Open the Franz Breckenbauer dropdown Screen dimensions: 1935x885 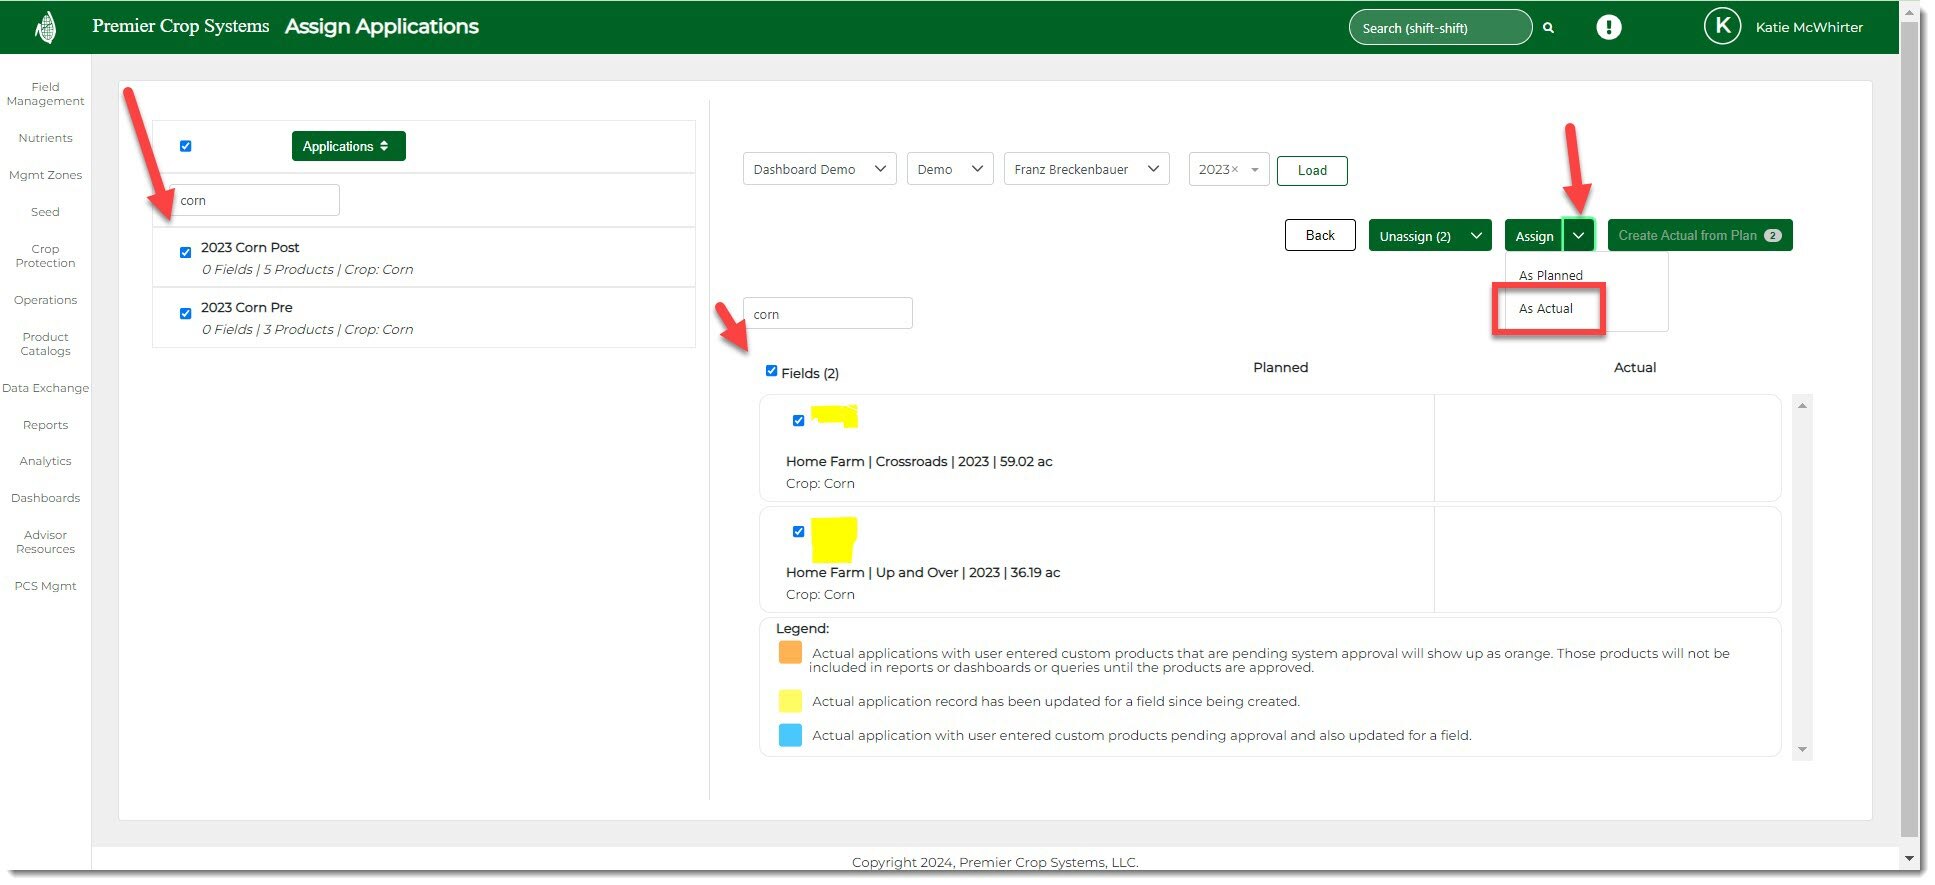pyautogui.click(x=1086, y=170)
